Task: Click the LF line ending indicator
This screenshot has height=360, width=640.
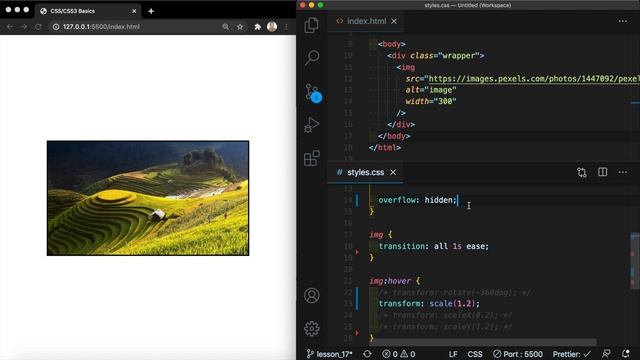Action: click(453, 354)
